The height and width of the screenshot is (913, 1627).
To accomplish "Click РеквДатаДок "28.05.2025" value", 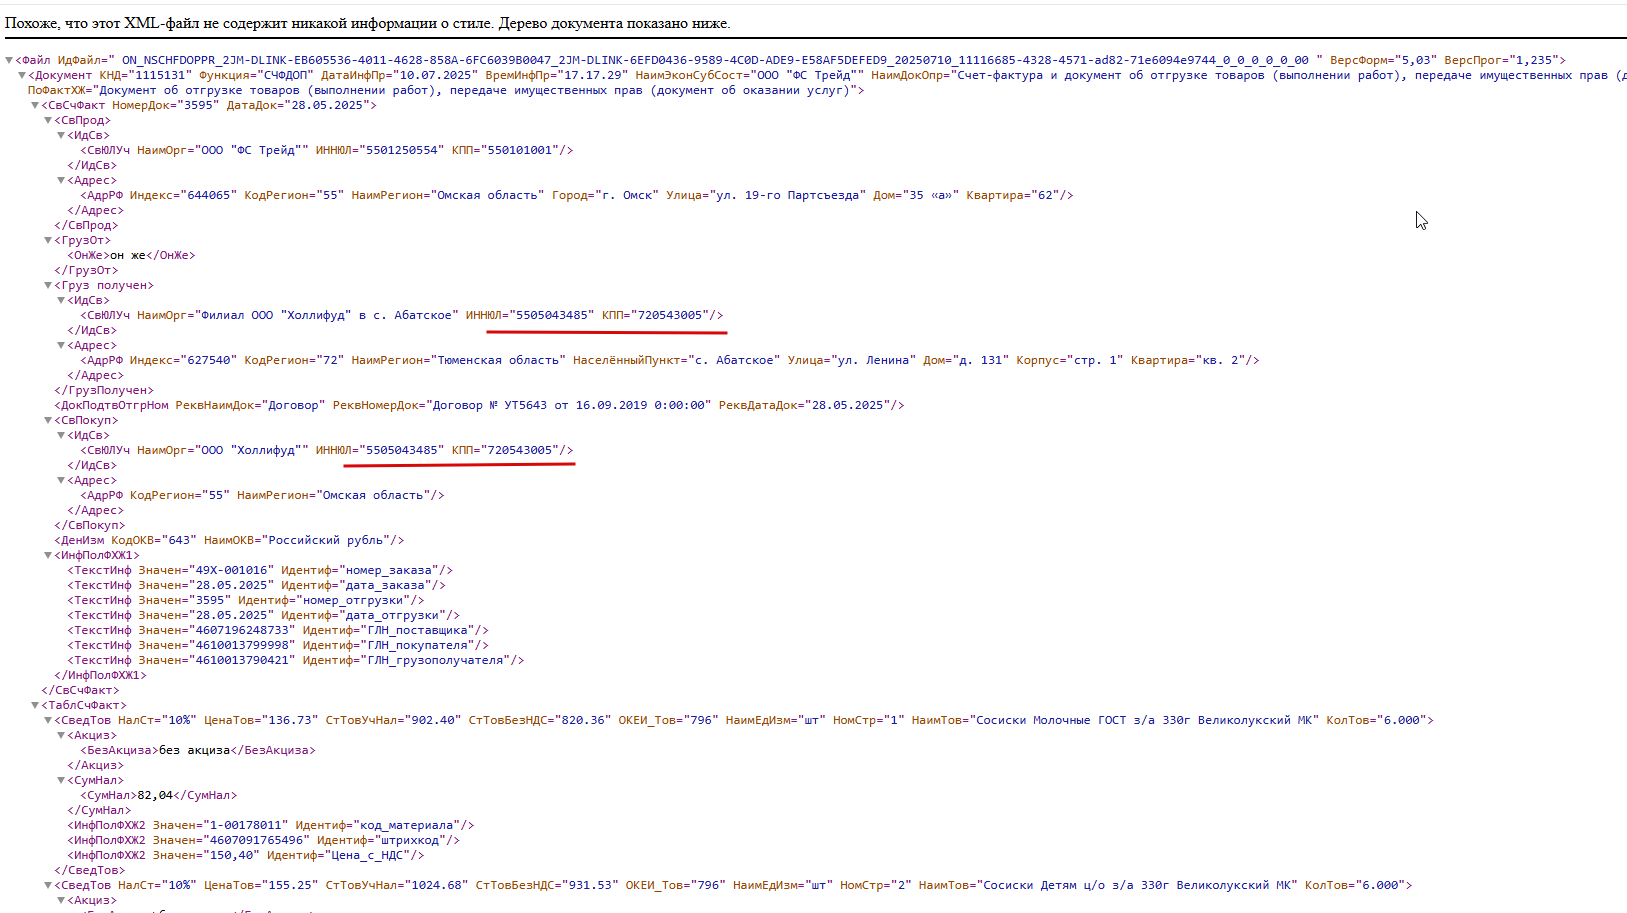I will (x=847, y=405).
